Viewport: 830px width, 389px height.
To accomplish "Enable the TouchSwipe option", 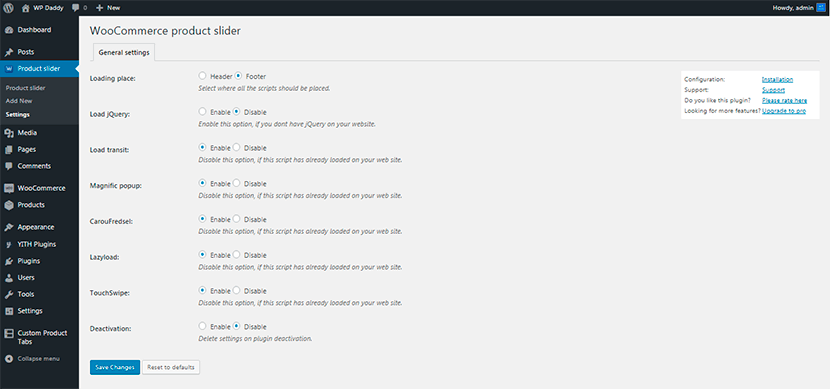I will pos(202,291).
